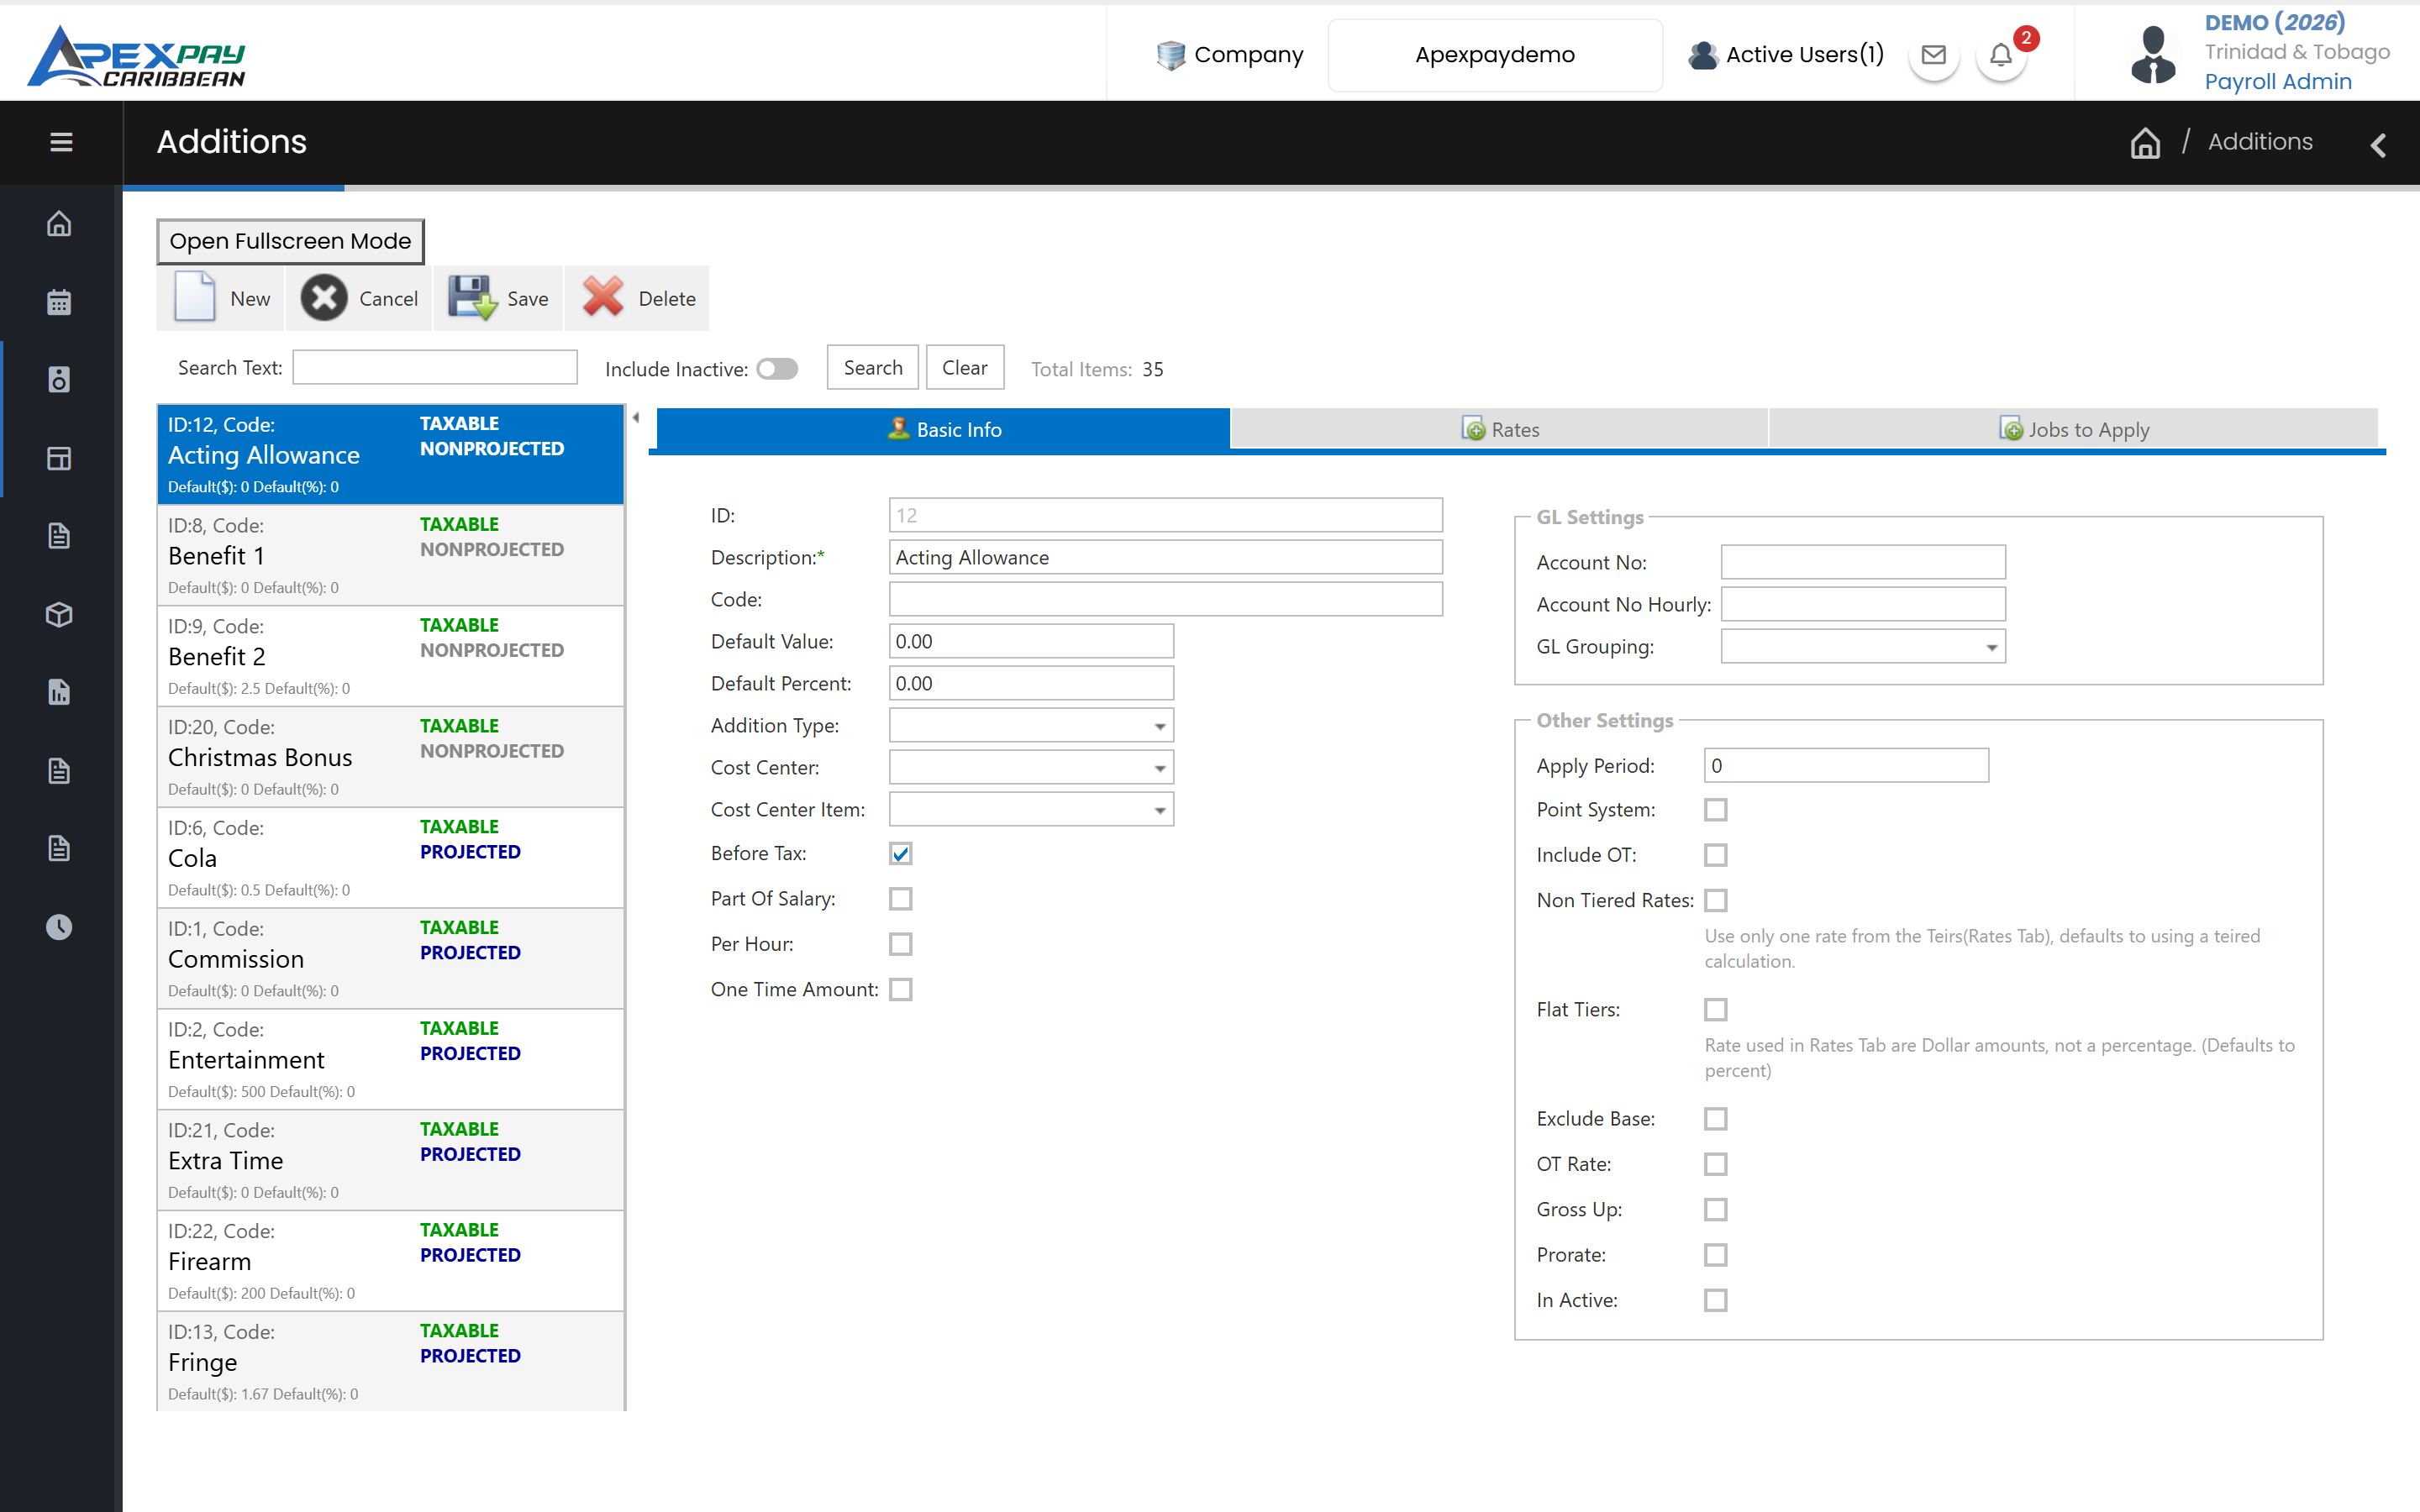
Task: Enable the Gross Up checkbox
Action: point(1716,1209)
